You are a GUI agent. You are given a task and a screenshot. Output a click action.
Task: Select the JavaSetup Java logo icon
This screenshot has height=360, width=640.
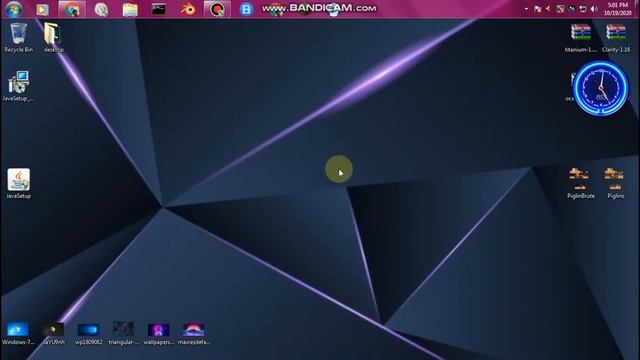pyautogui.click(x=18, y=184)
